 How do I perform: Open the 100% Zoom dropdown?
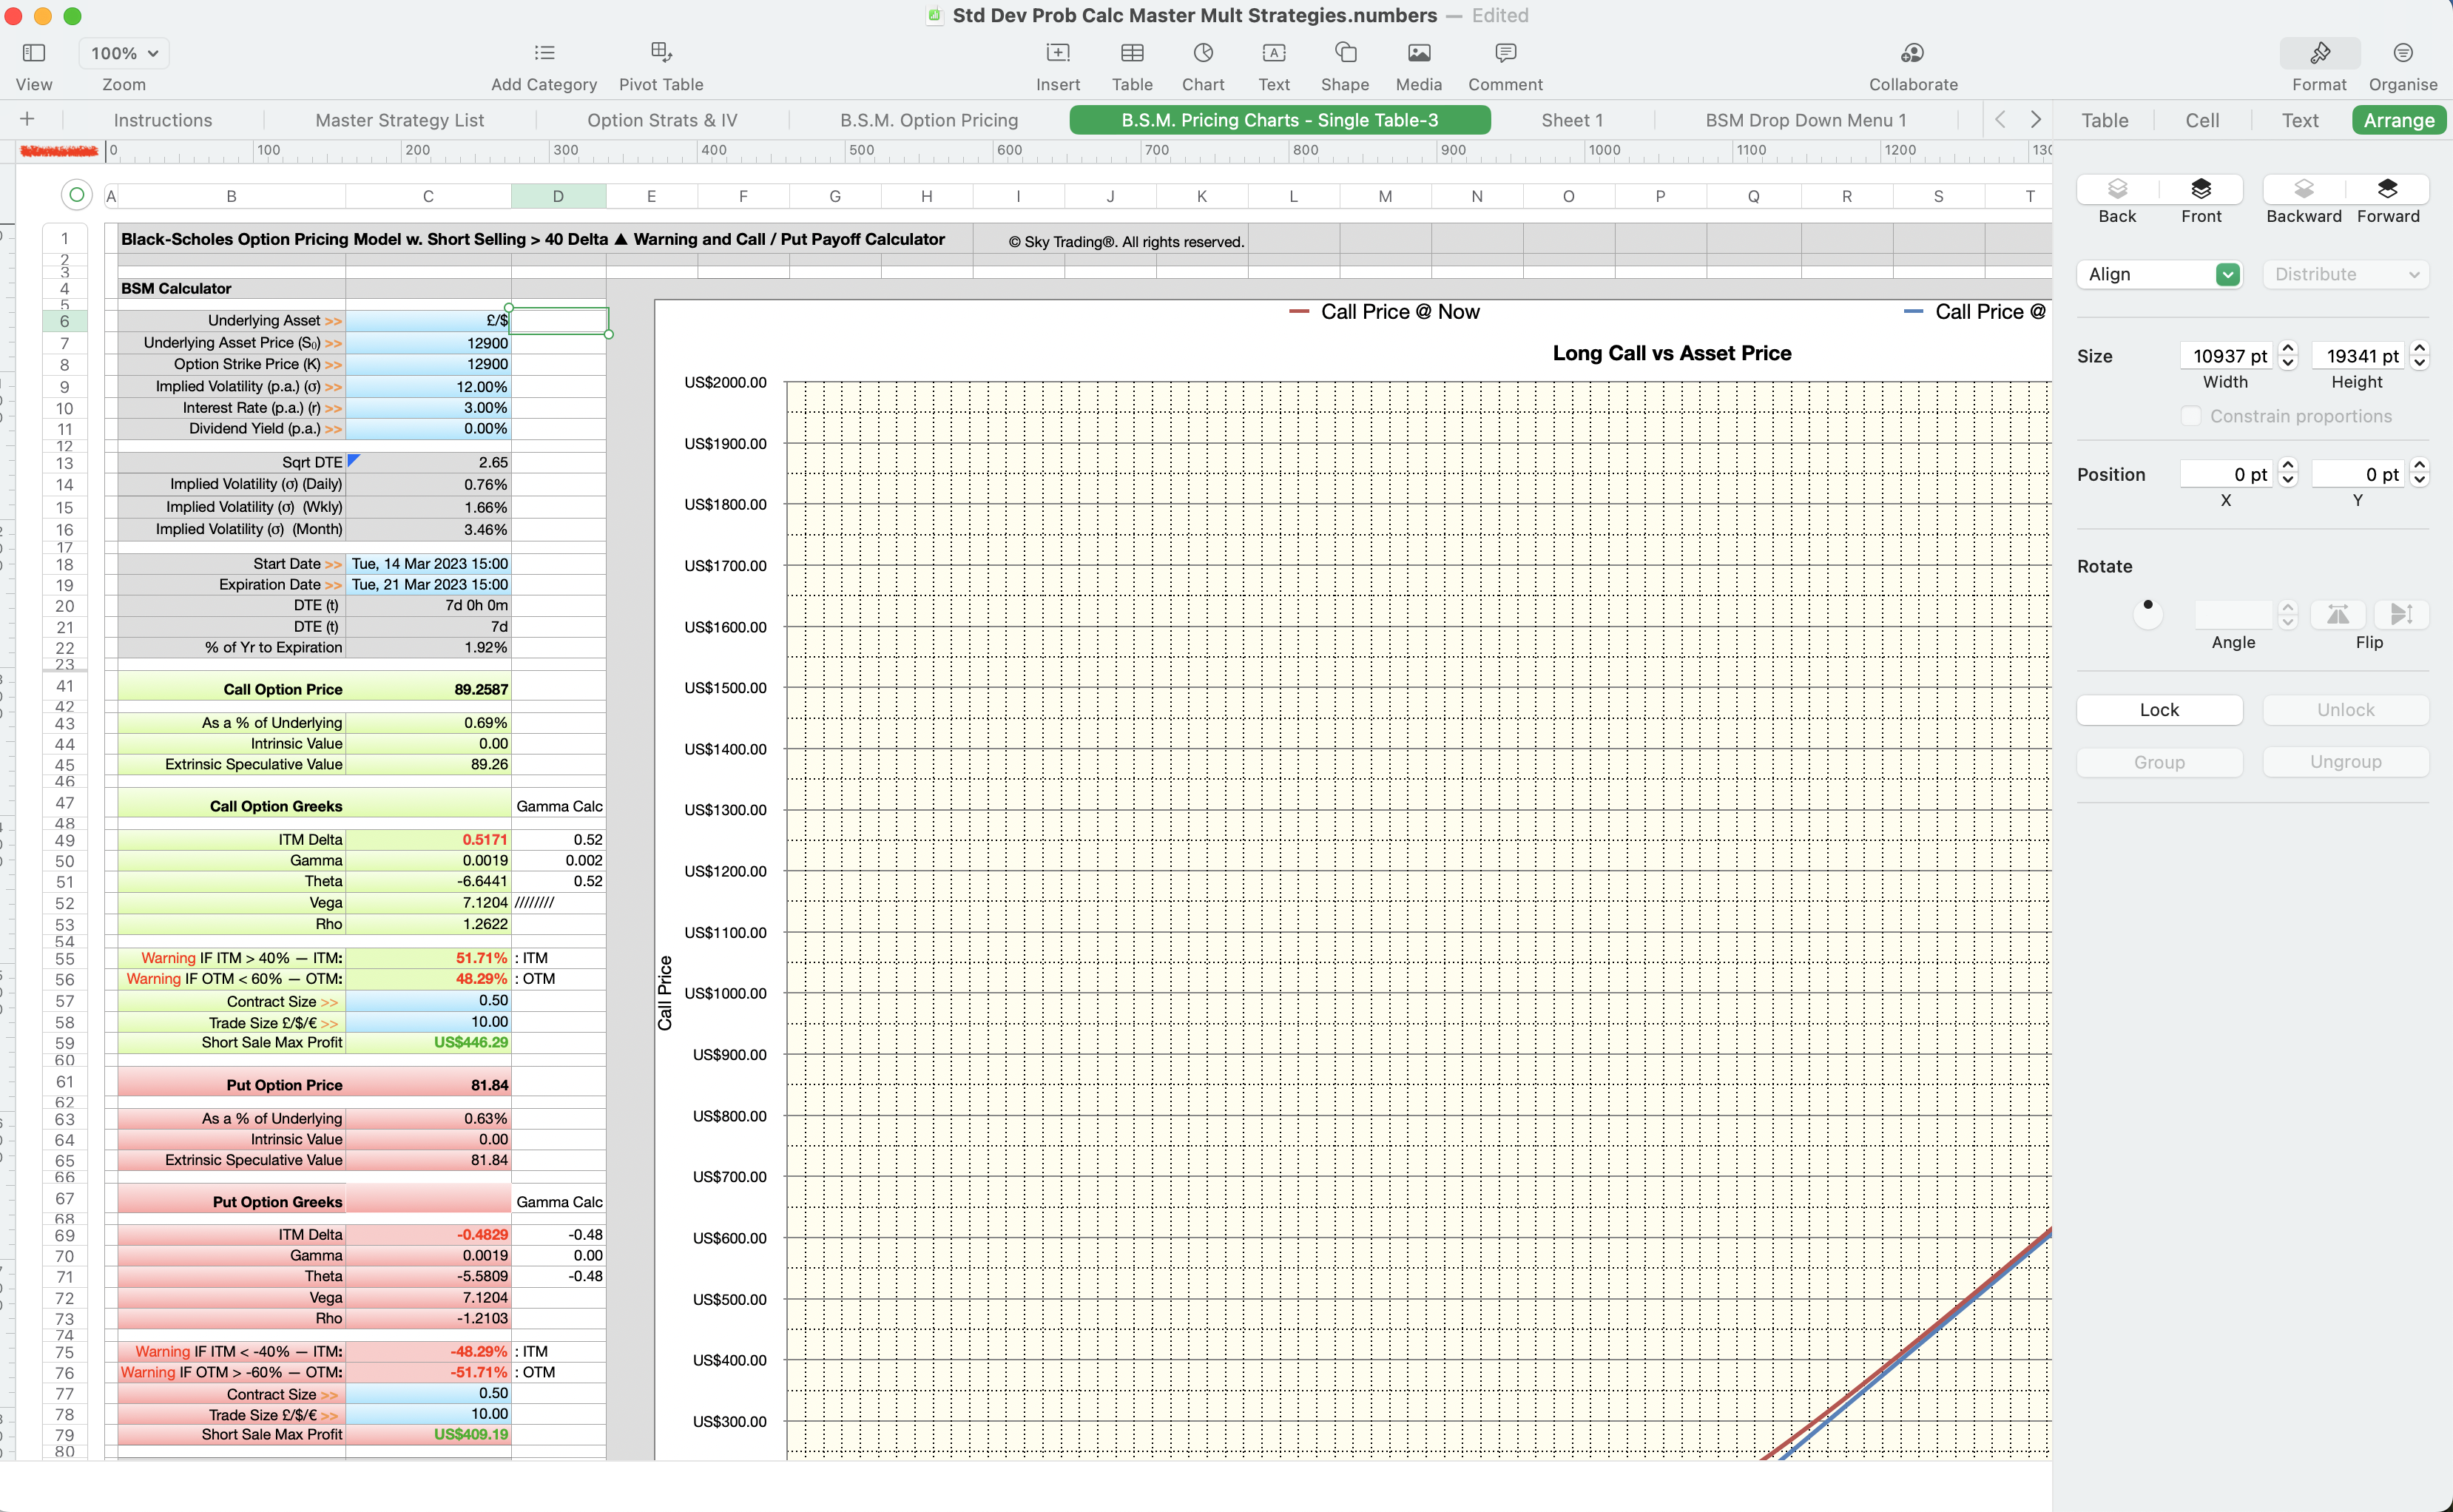[124, 53]
